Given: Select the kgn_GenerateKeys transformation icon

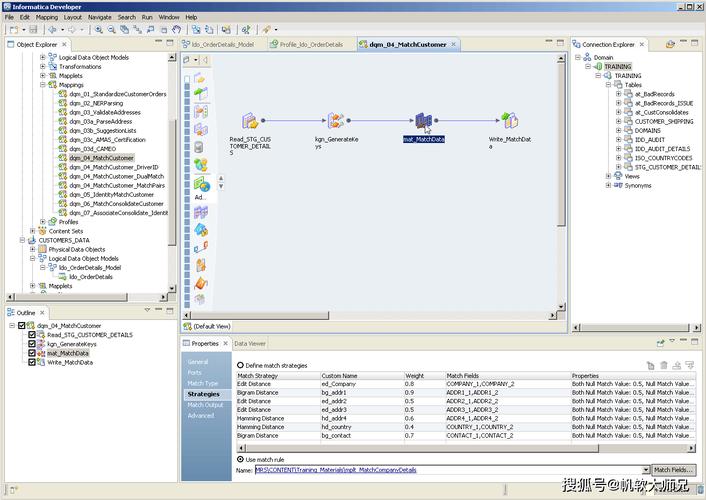Looking at the screenshot, I should (336, 121).
